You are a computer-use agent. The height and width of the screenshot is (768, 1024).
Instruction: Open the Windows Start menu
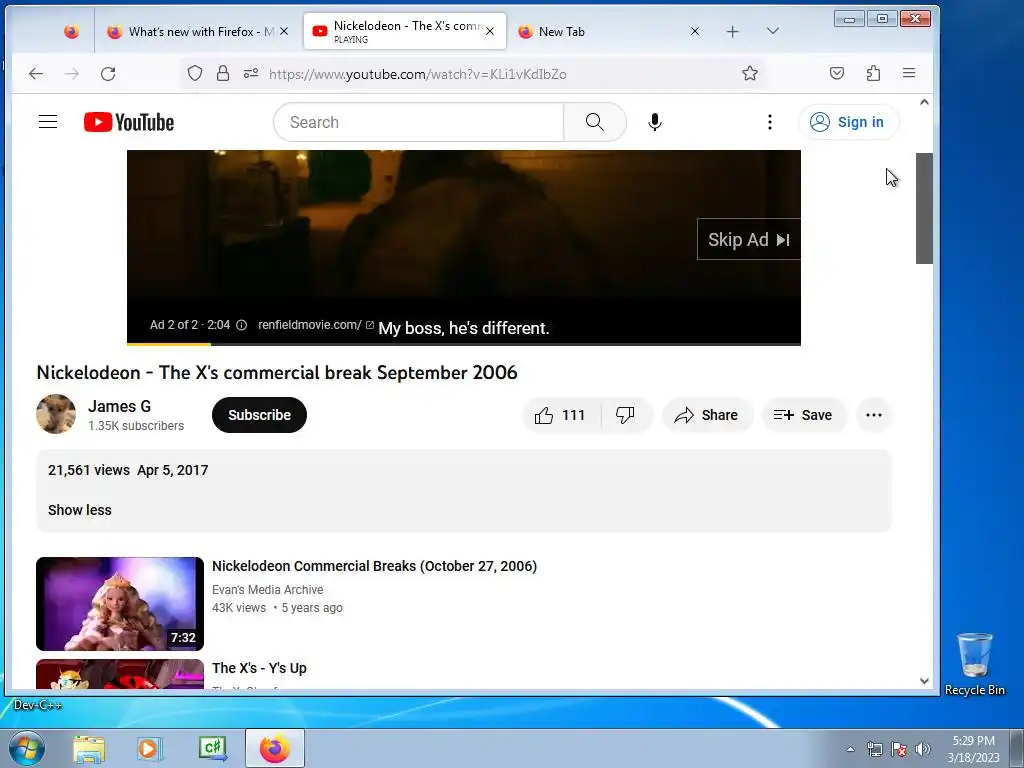coord(26,748)
